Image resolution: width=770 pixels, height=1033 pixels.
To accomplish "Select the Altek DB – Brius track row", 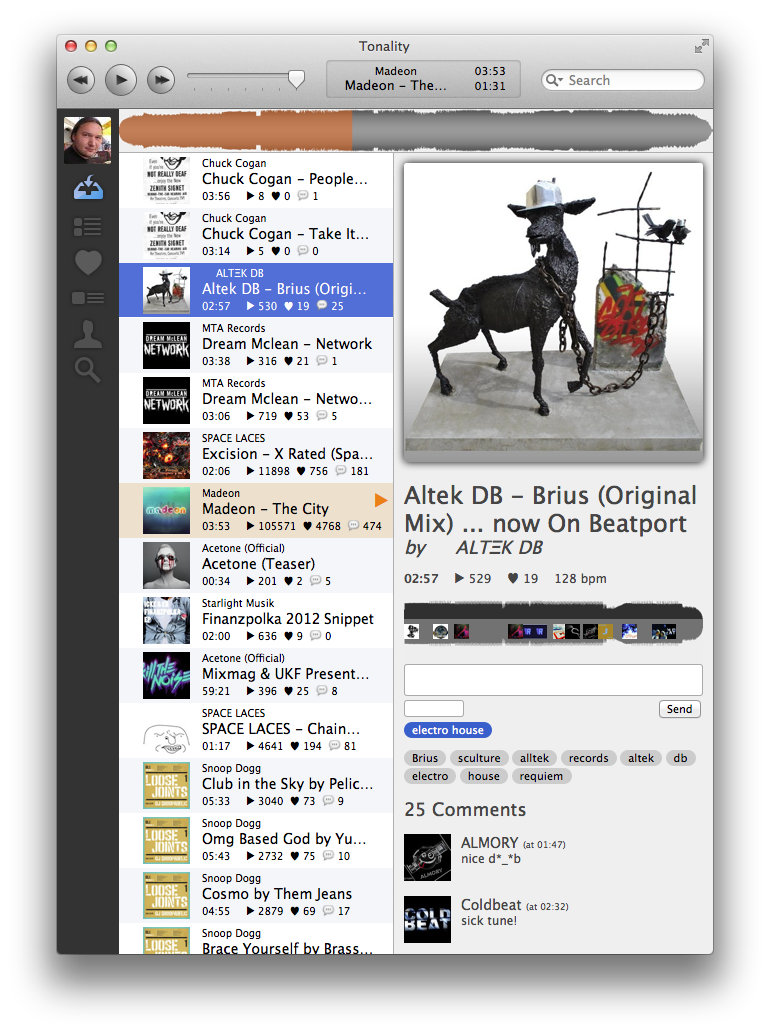I will pyautogui.click(x=256, y=290).
